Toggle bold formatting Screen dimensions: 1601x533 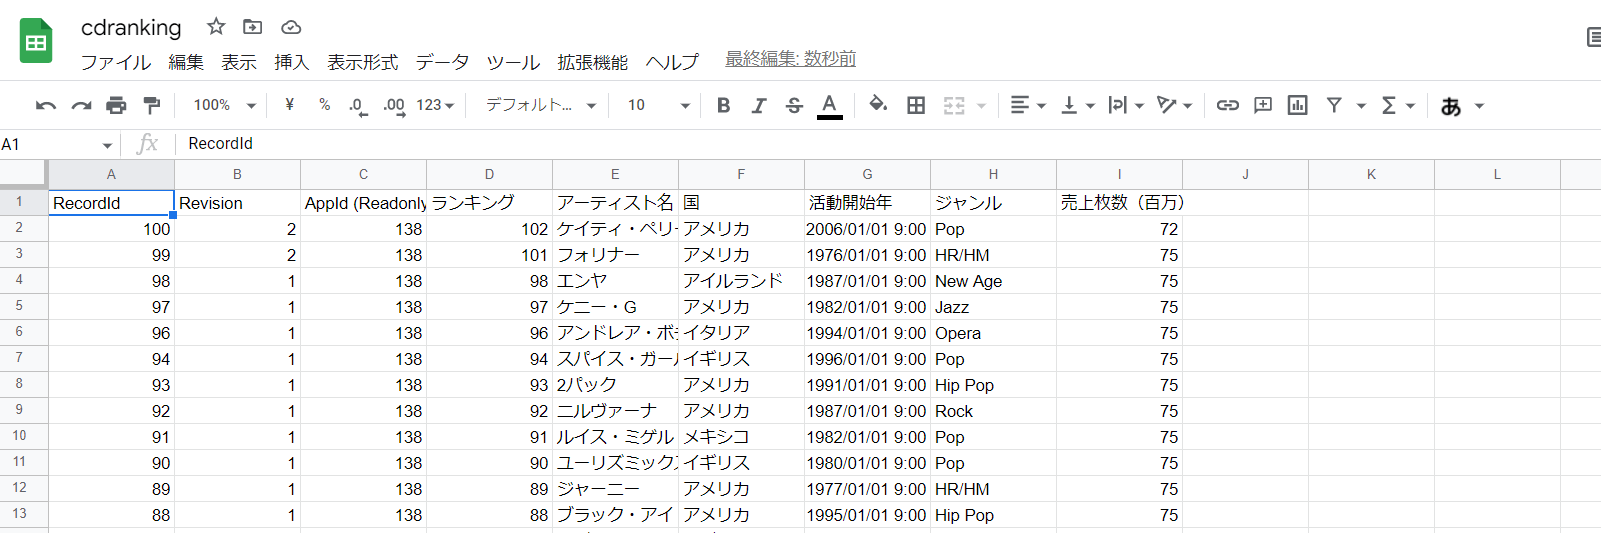coord(723,105)
